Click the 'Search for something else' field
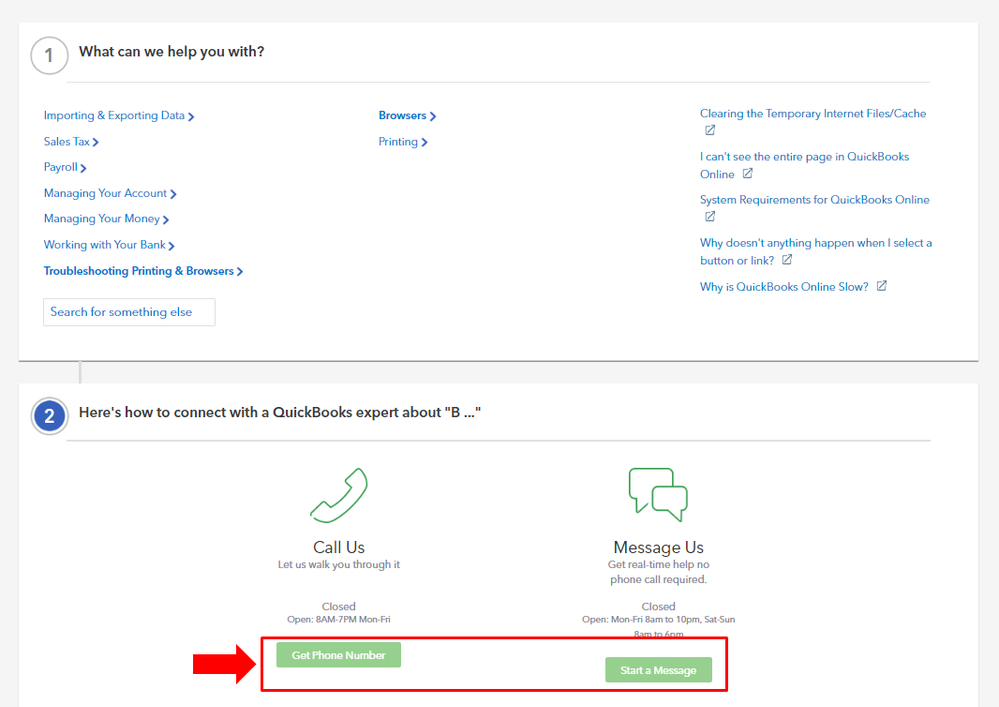The image size is (999, 707). coord(129,312)
